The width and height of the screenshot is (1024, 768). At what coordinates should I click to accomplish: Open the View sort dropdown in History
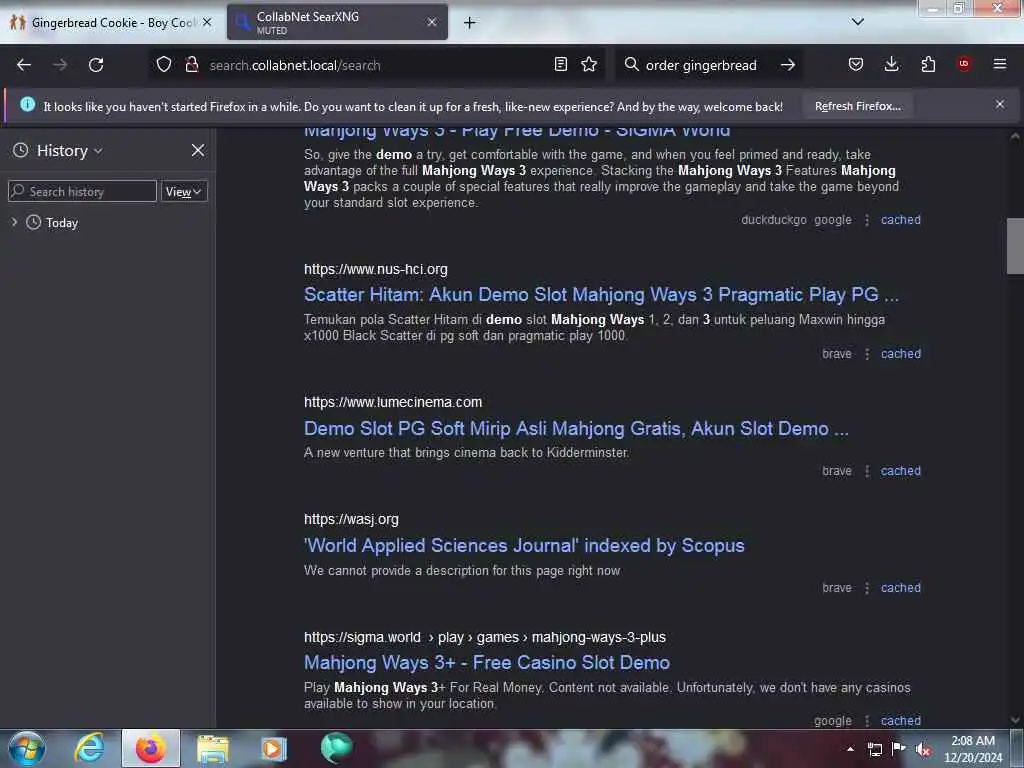[184, 191]
